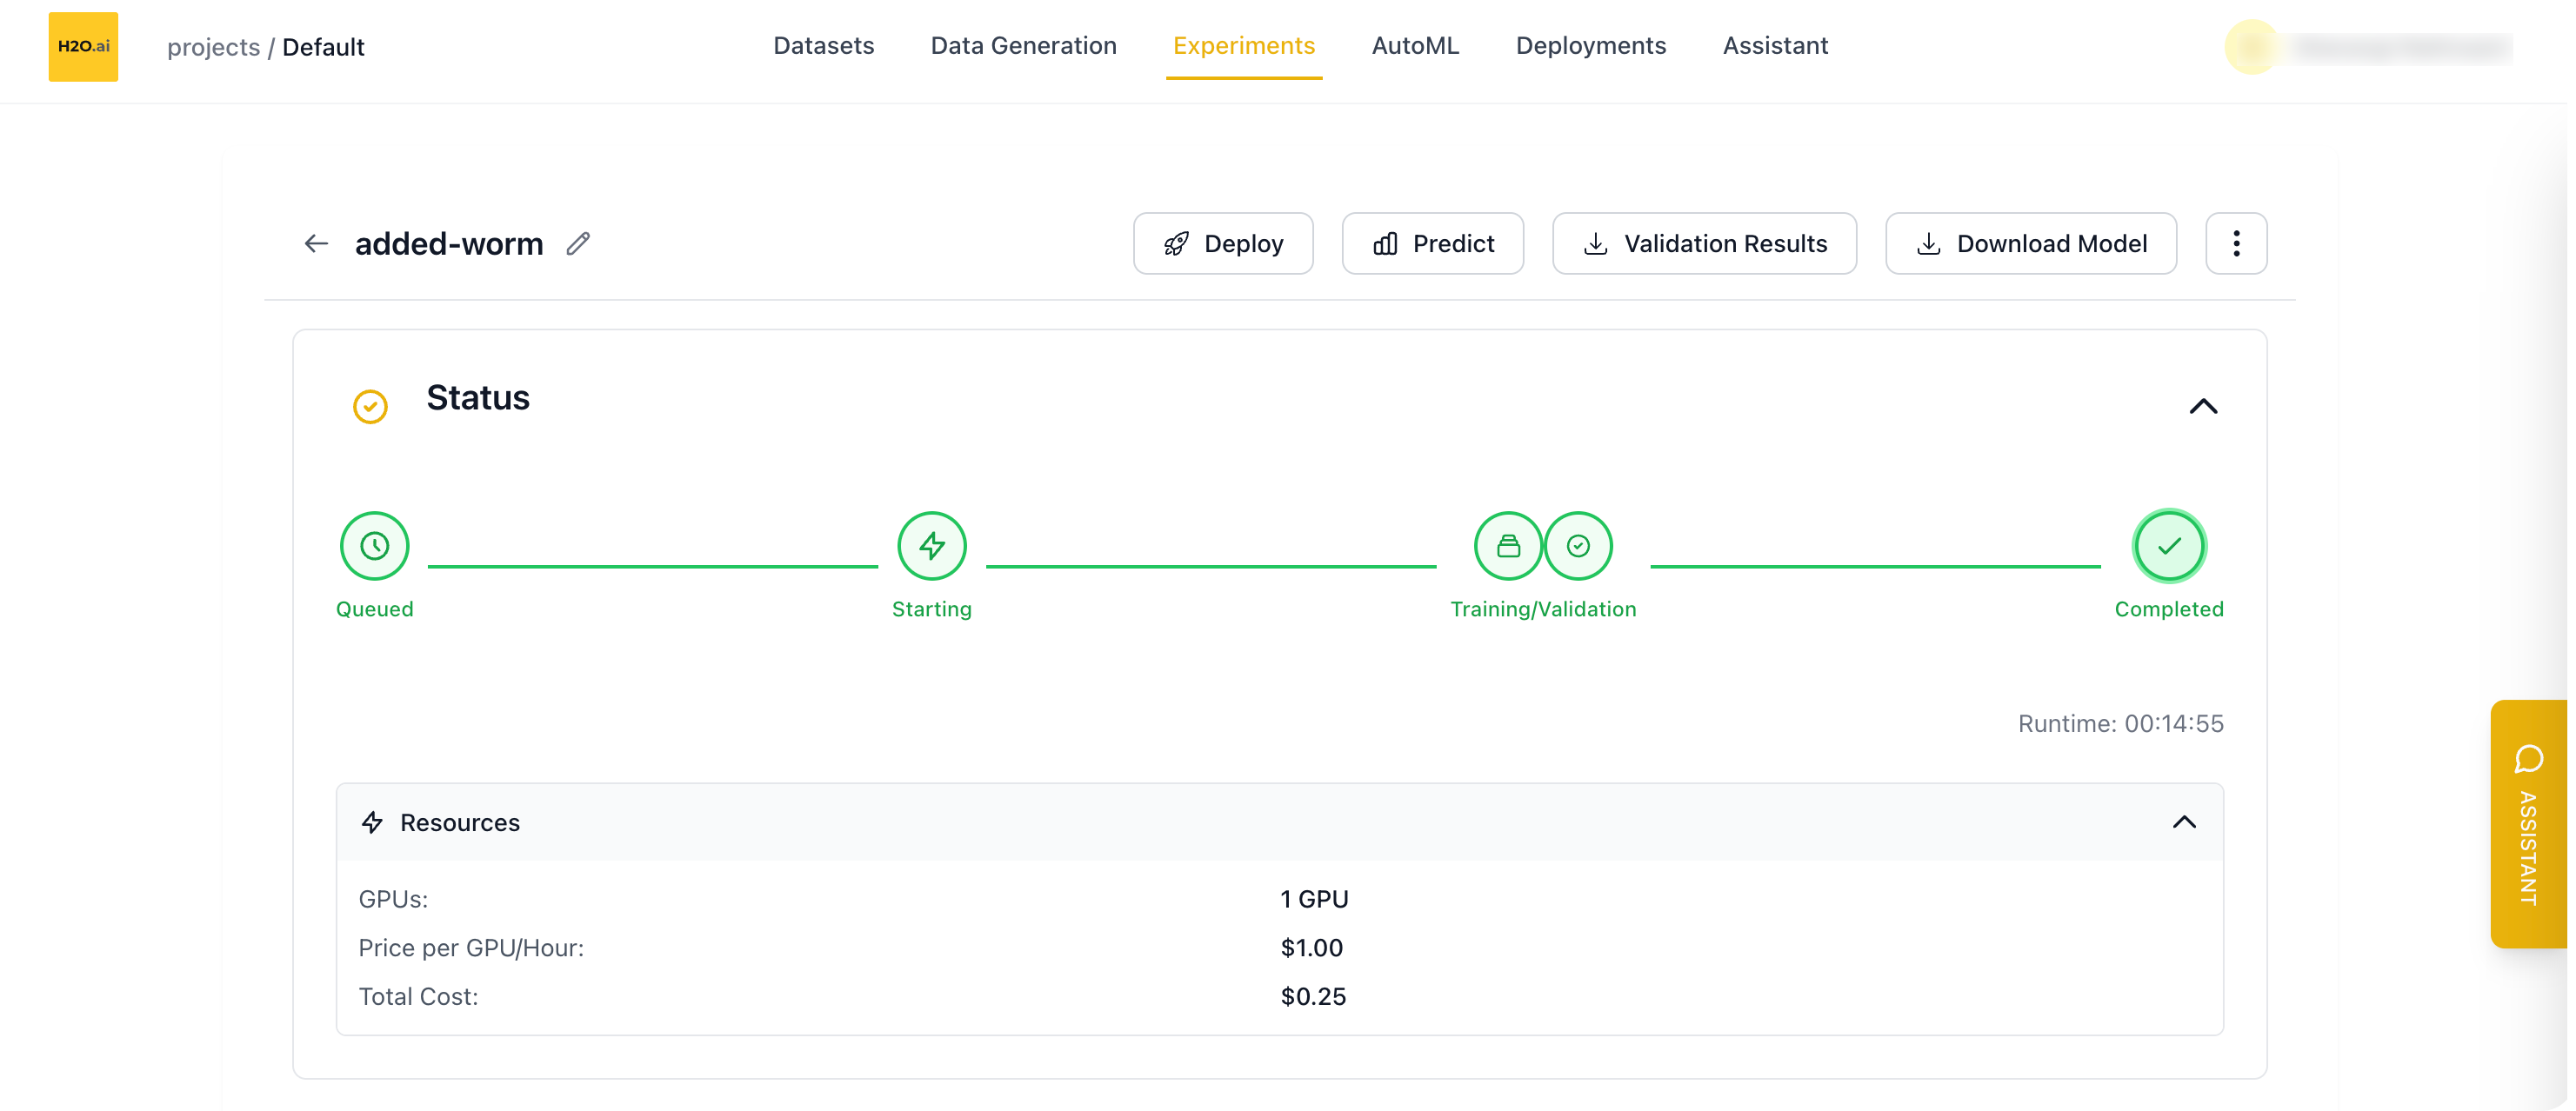This screenshot has height=1111, width=2576.
Task: Click the GPUs: label
Action: point(393,899)
